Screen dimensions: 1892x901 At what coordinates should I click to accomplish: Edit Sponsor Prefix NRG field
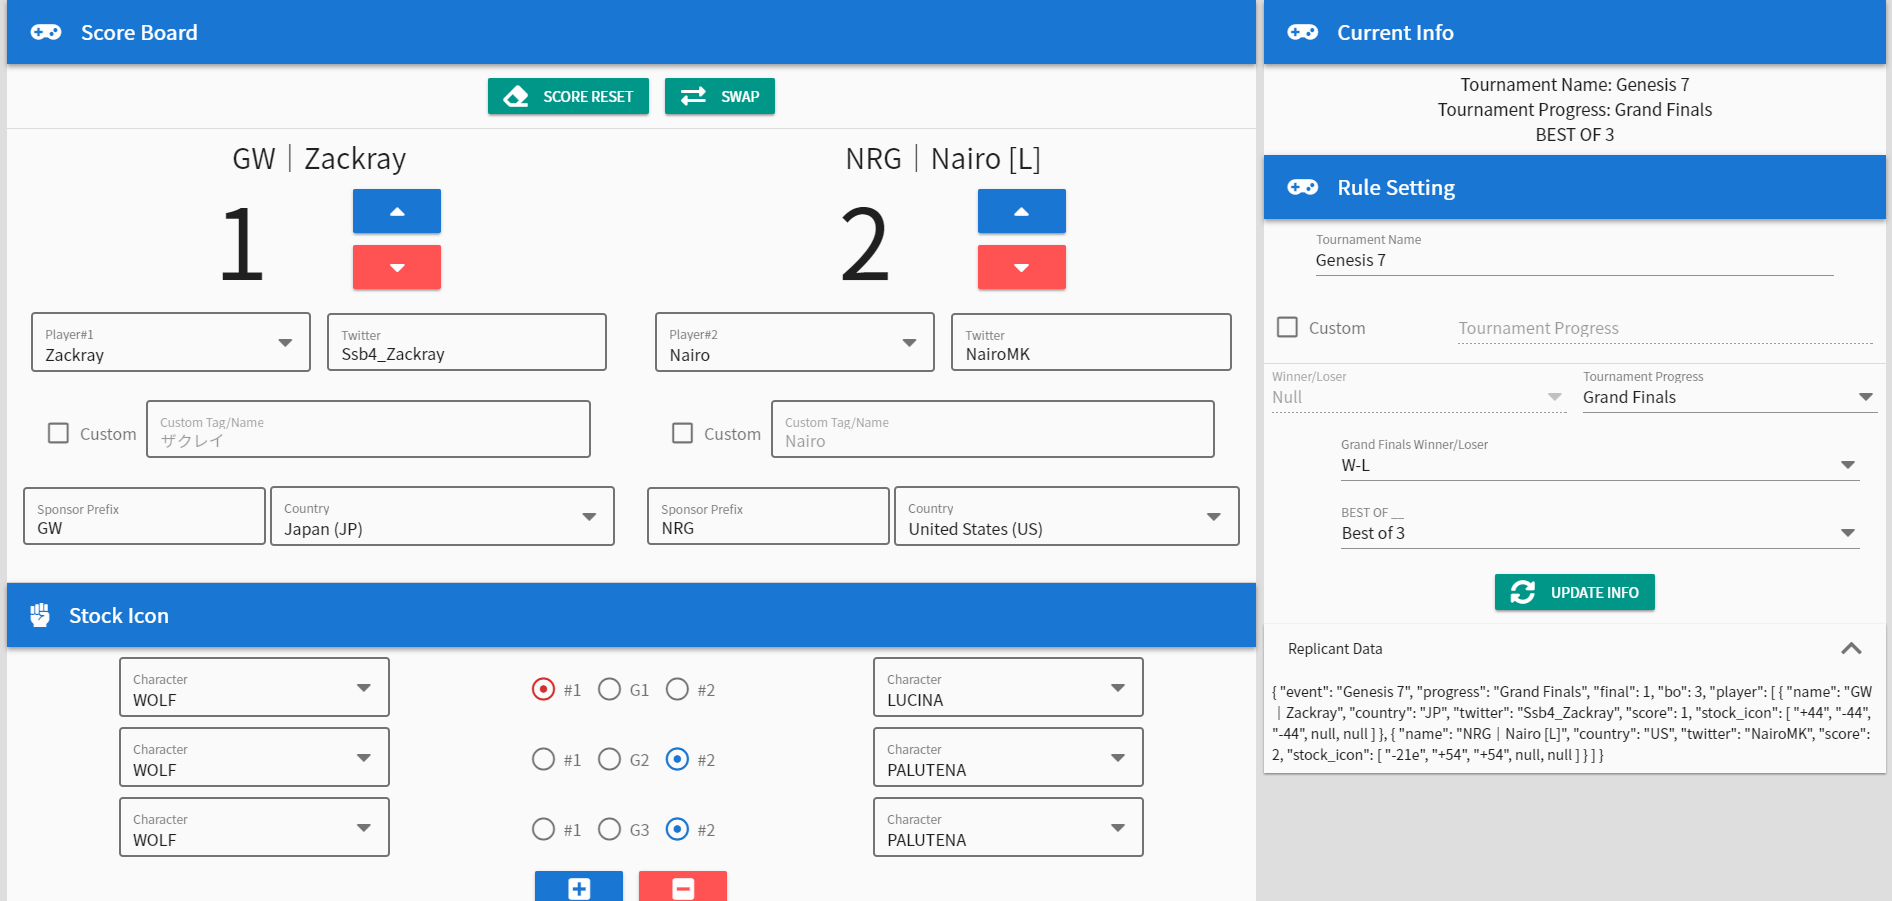pos(768,516)
